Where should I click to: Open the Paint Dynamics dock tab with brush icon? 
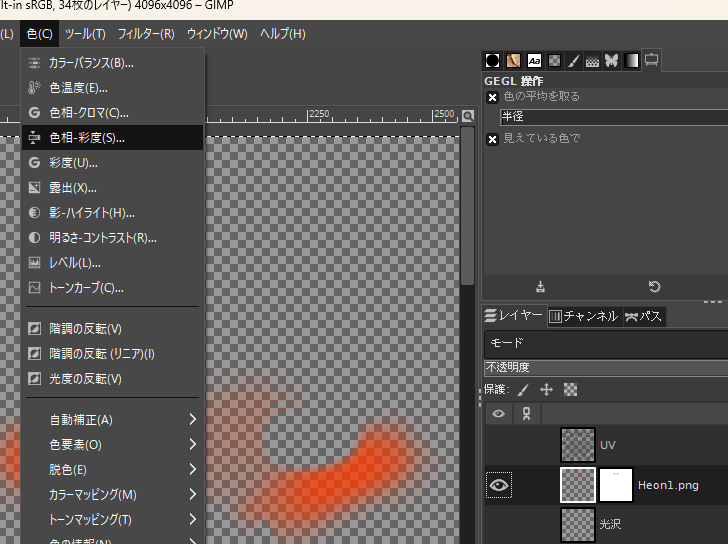coord(574,61)
